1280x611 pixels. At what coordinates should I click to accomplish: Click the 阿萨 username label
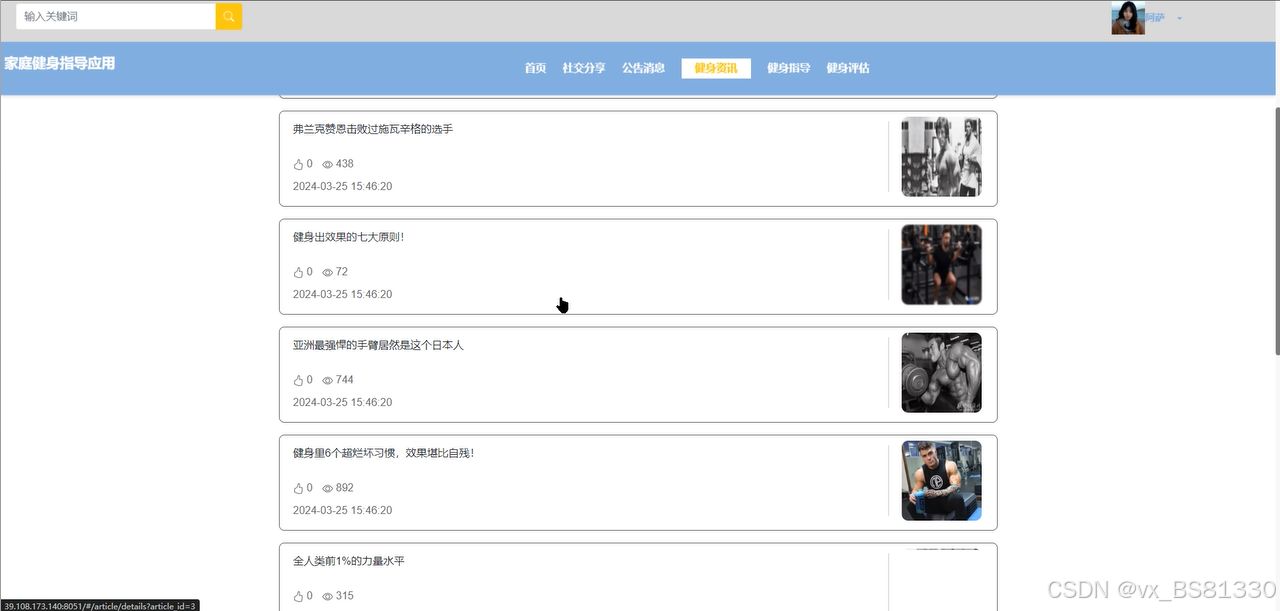pos(1155,18)
